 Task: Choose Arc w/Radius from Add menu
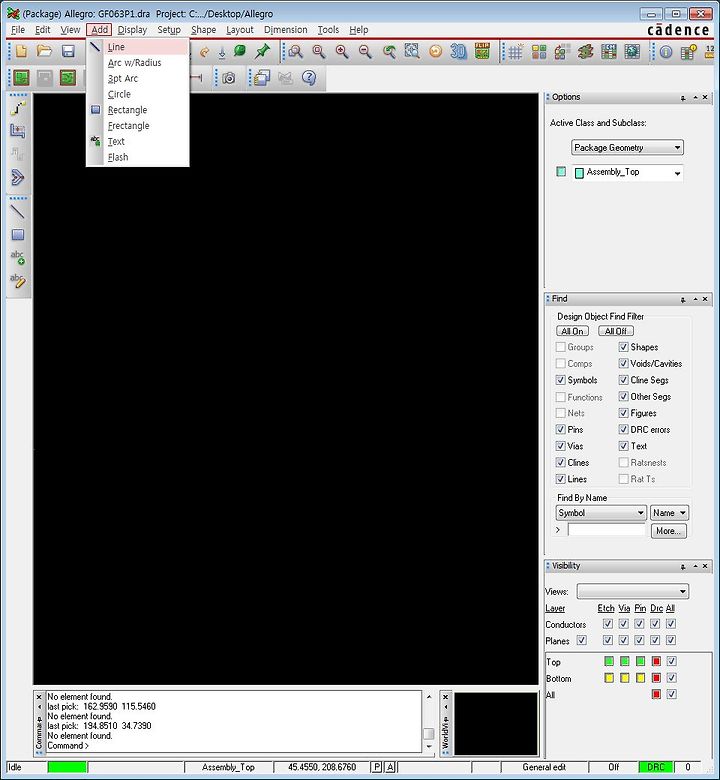click(138, 63)
